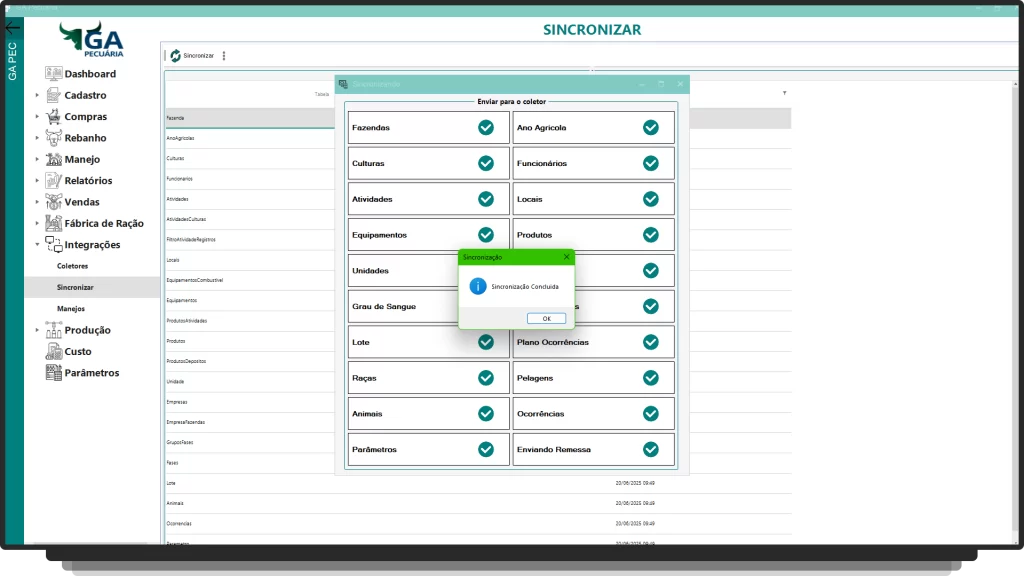Click the Parâmetros green checkmark in dialog
This screenshot has height=576, width=1024.
pos(486,450)
